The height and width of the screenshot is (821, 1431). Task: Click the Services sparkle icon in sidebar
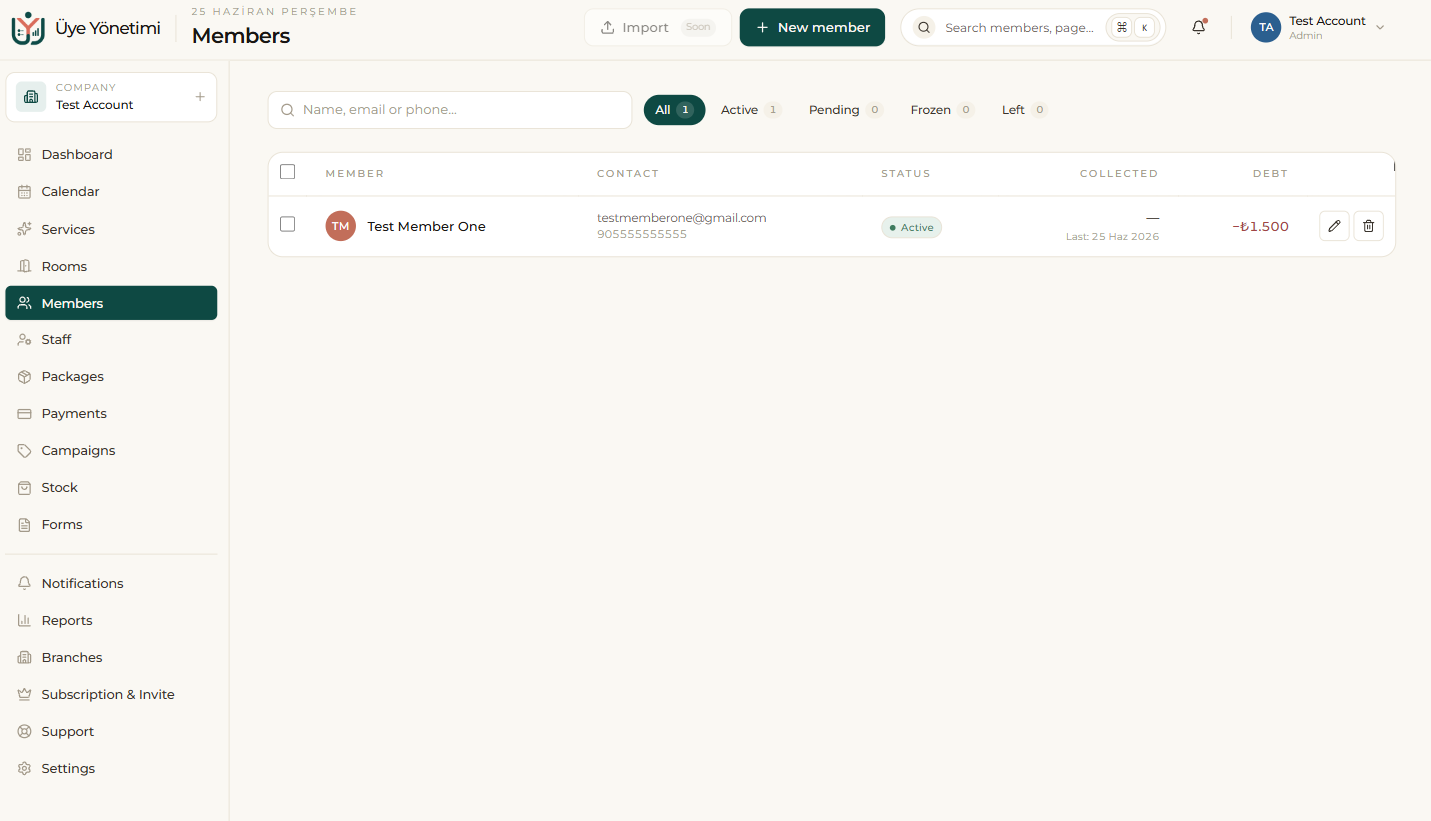[x=25, y=229]
